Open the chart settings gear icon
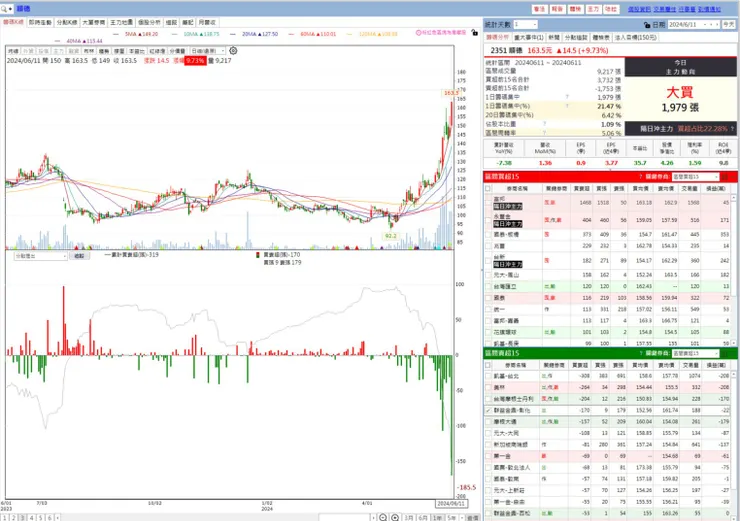Image resolution: width=740 pixels, height=521 pixels. (x=233, y=50)
